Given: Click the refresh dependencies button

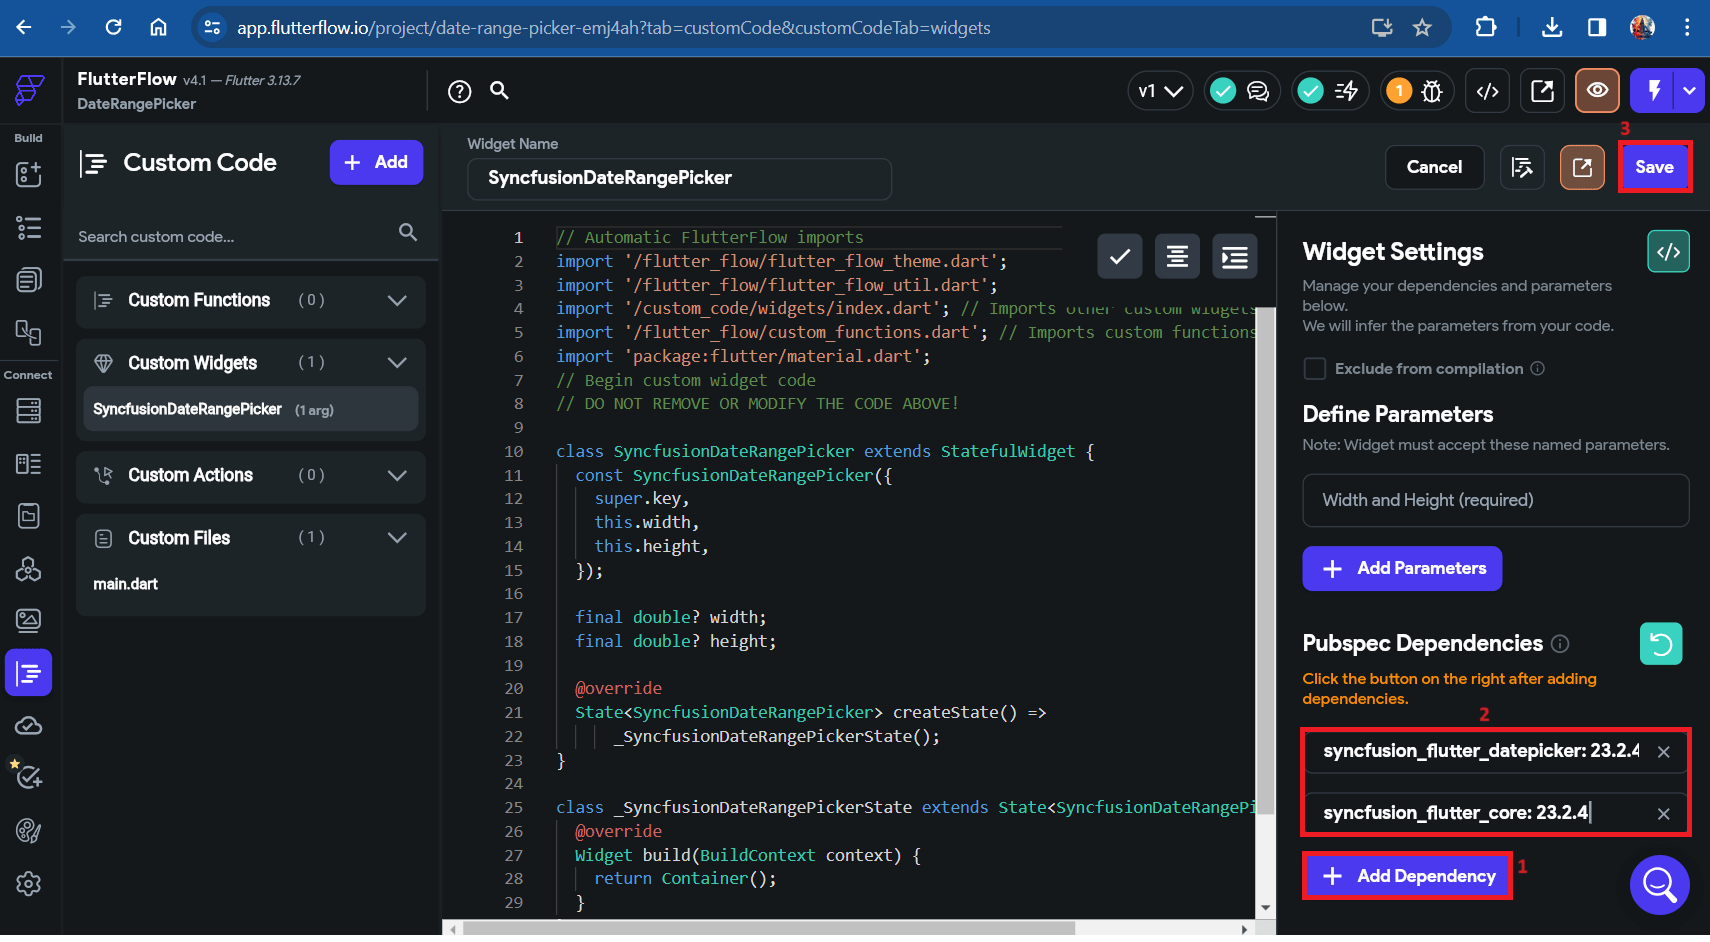Looking at the screenshot, I should pyautogui.click(x=1661, y=644).
